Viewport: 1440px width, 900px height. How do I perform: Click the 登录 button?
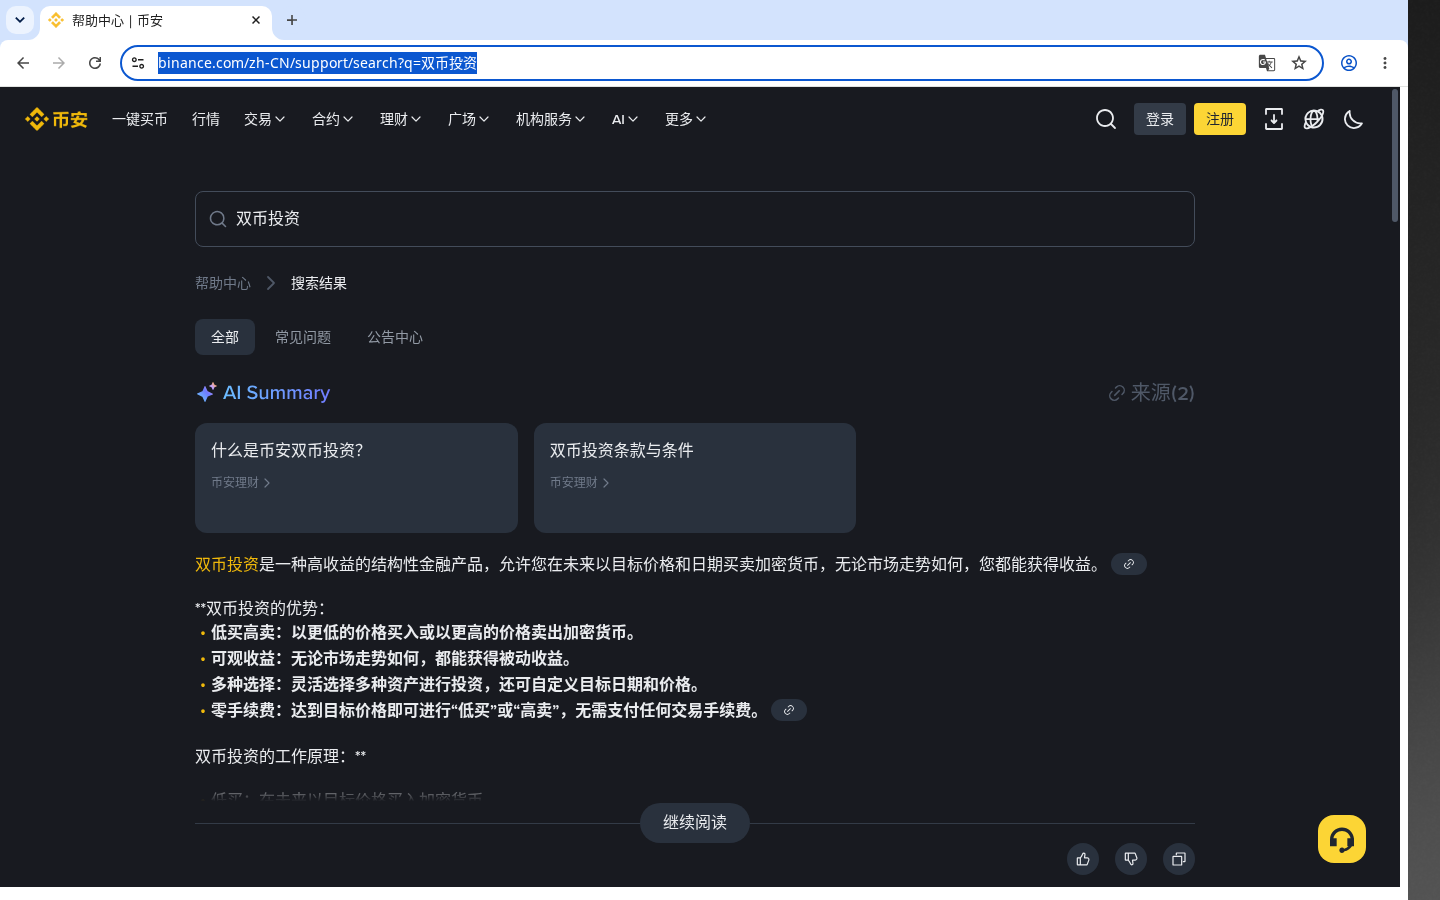[1160, 119]
